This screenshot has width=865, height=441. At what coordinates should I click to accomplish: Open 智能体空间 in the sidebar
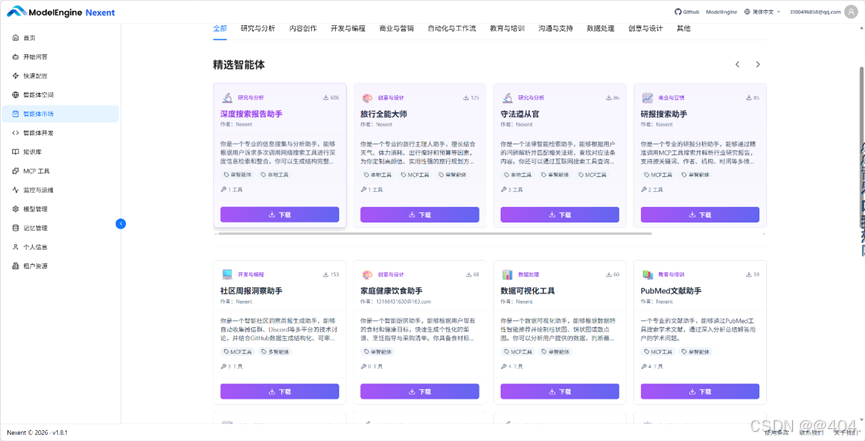pos(61,95)
